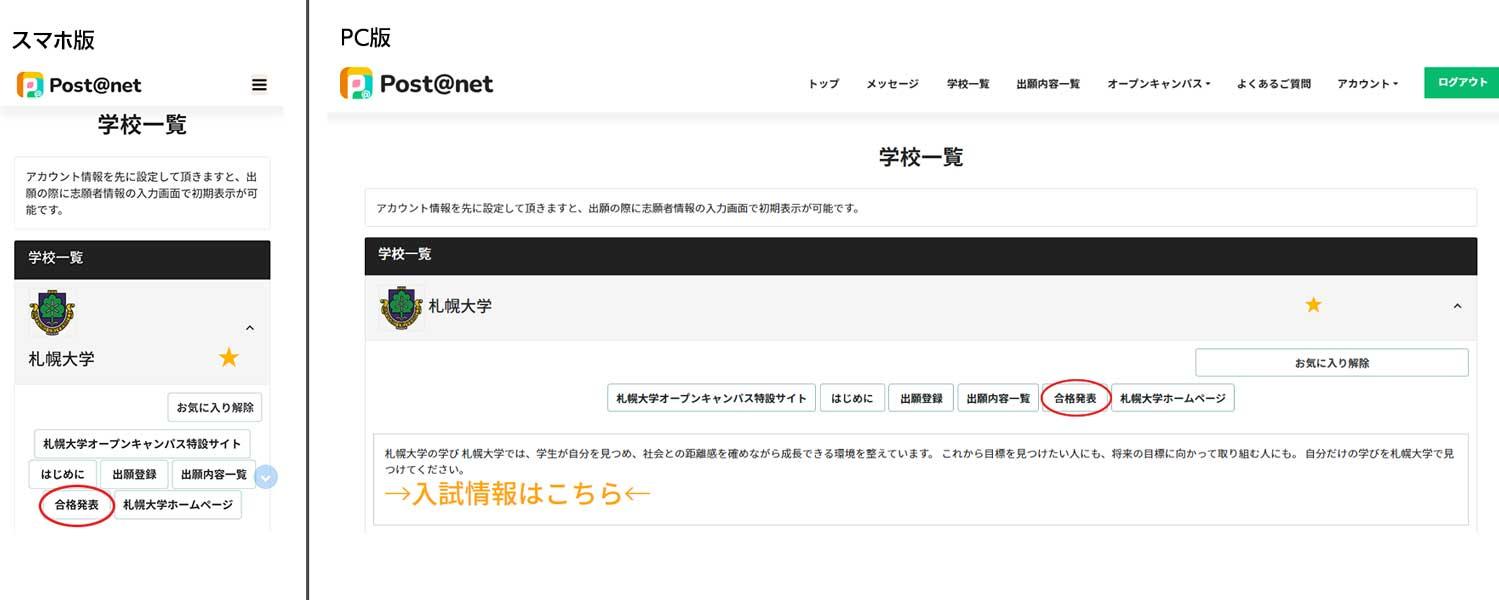Click お気に入り解除 in smartphone version
The width and height of the screenshot is (1499, 600).
tap(215, 407)
